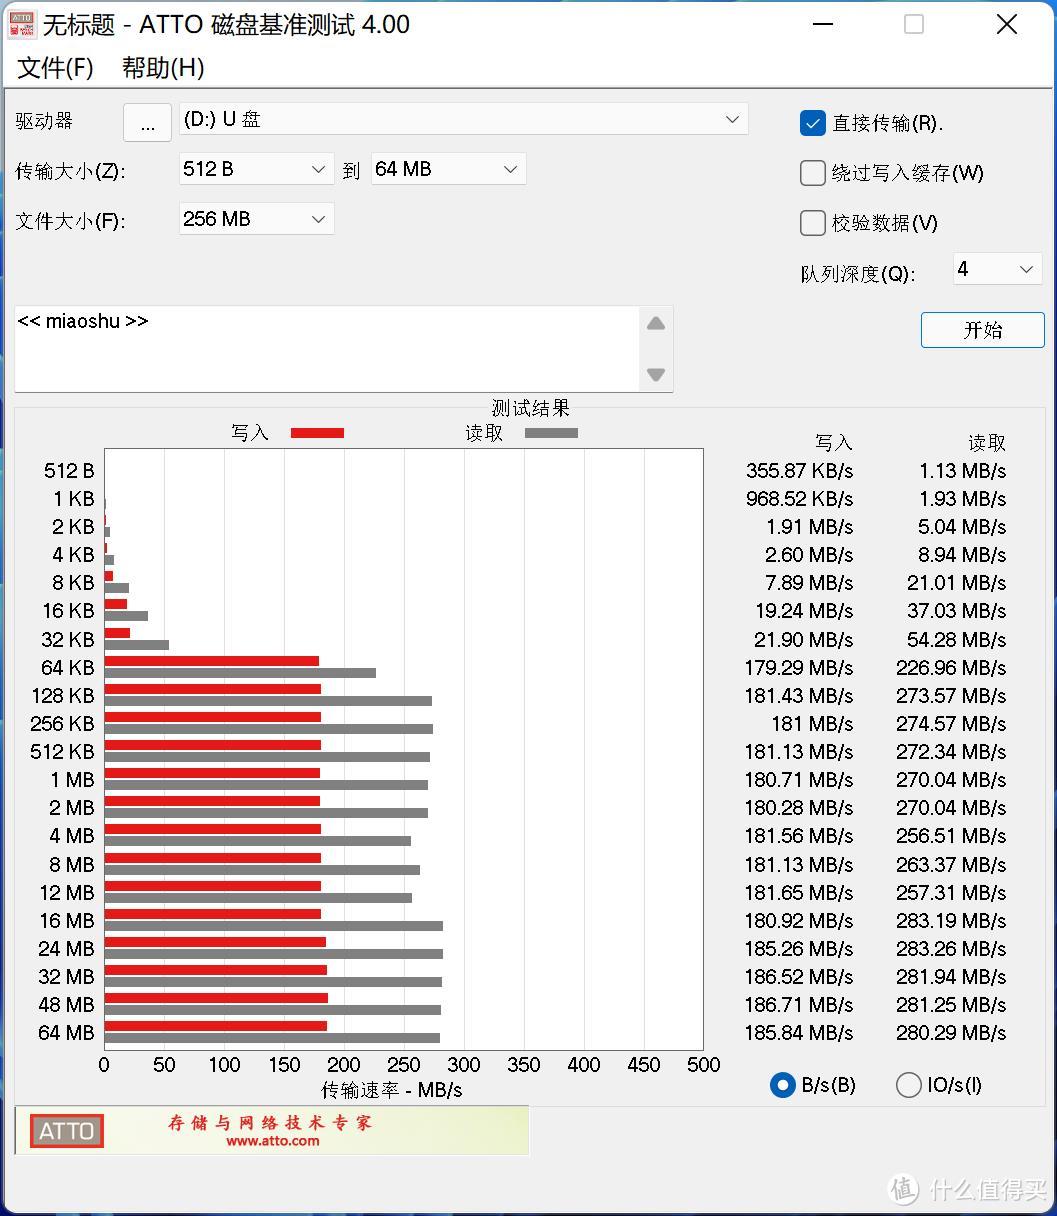Open the 64 MB transfer size dropdown
This screenshot has height=1216, width=1057.
(x=448, y=169)
